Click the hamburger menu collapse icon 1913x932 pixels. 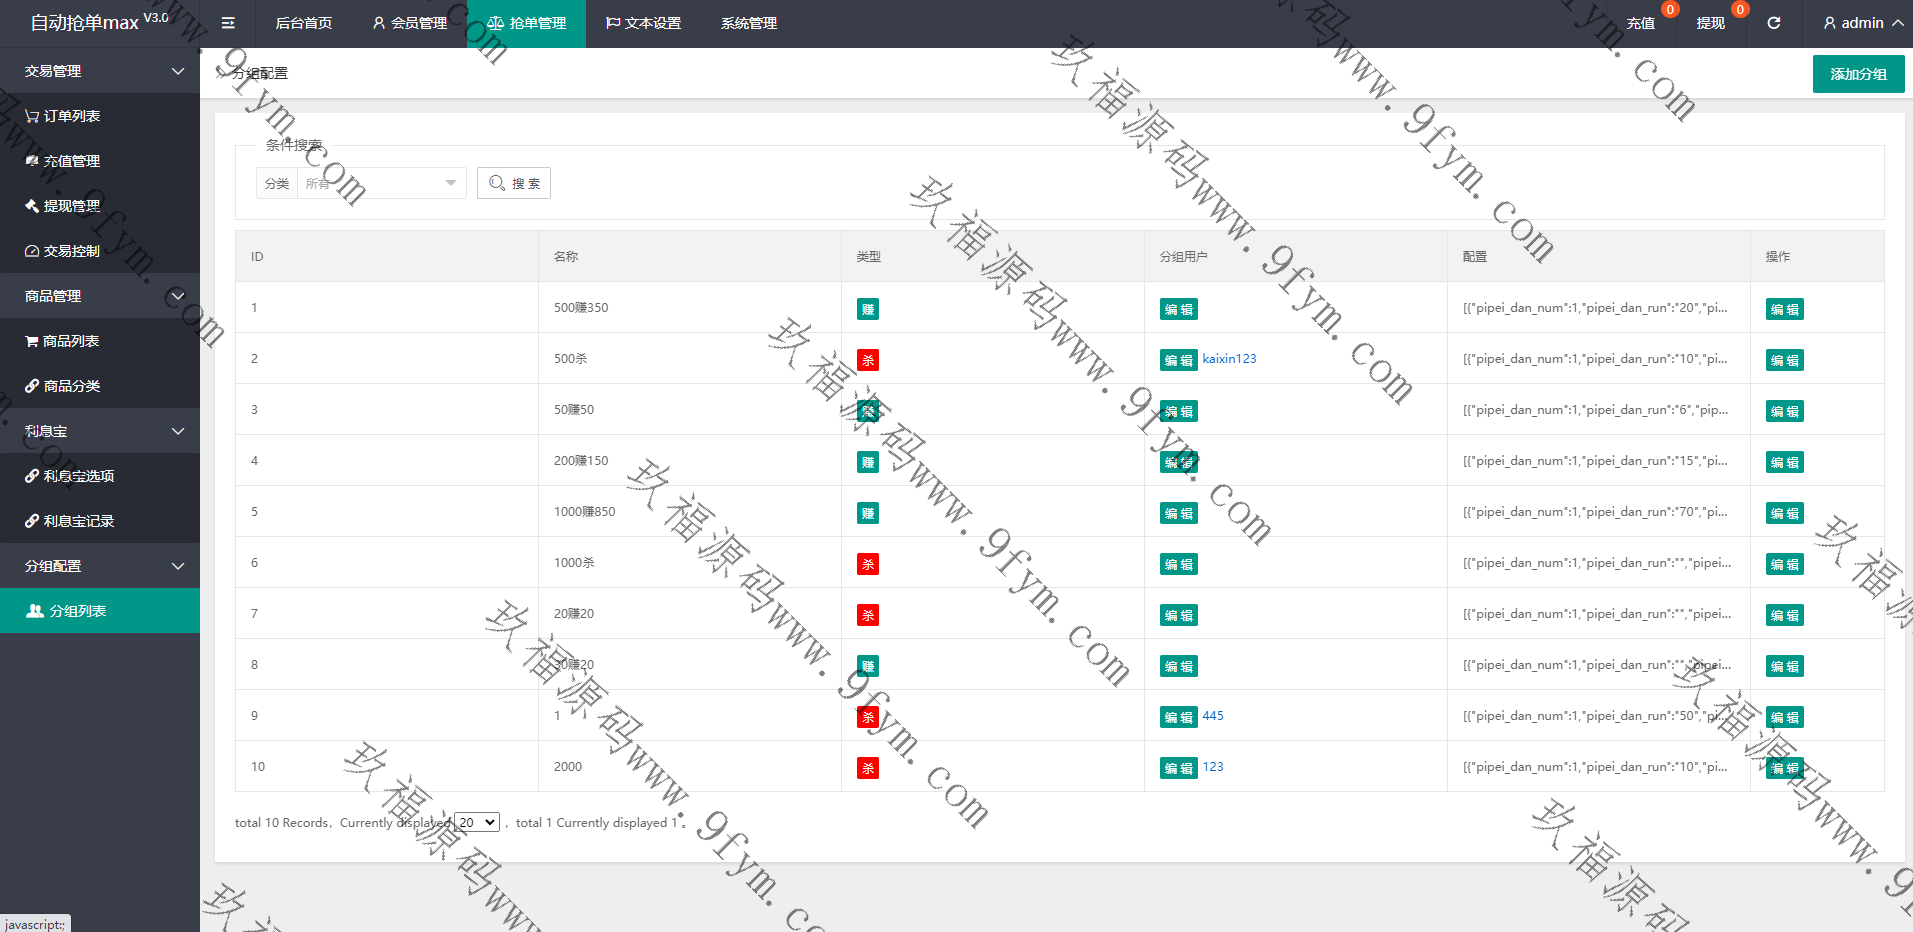tap(228, 23)
